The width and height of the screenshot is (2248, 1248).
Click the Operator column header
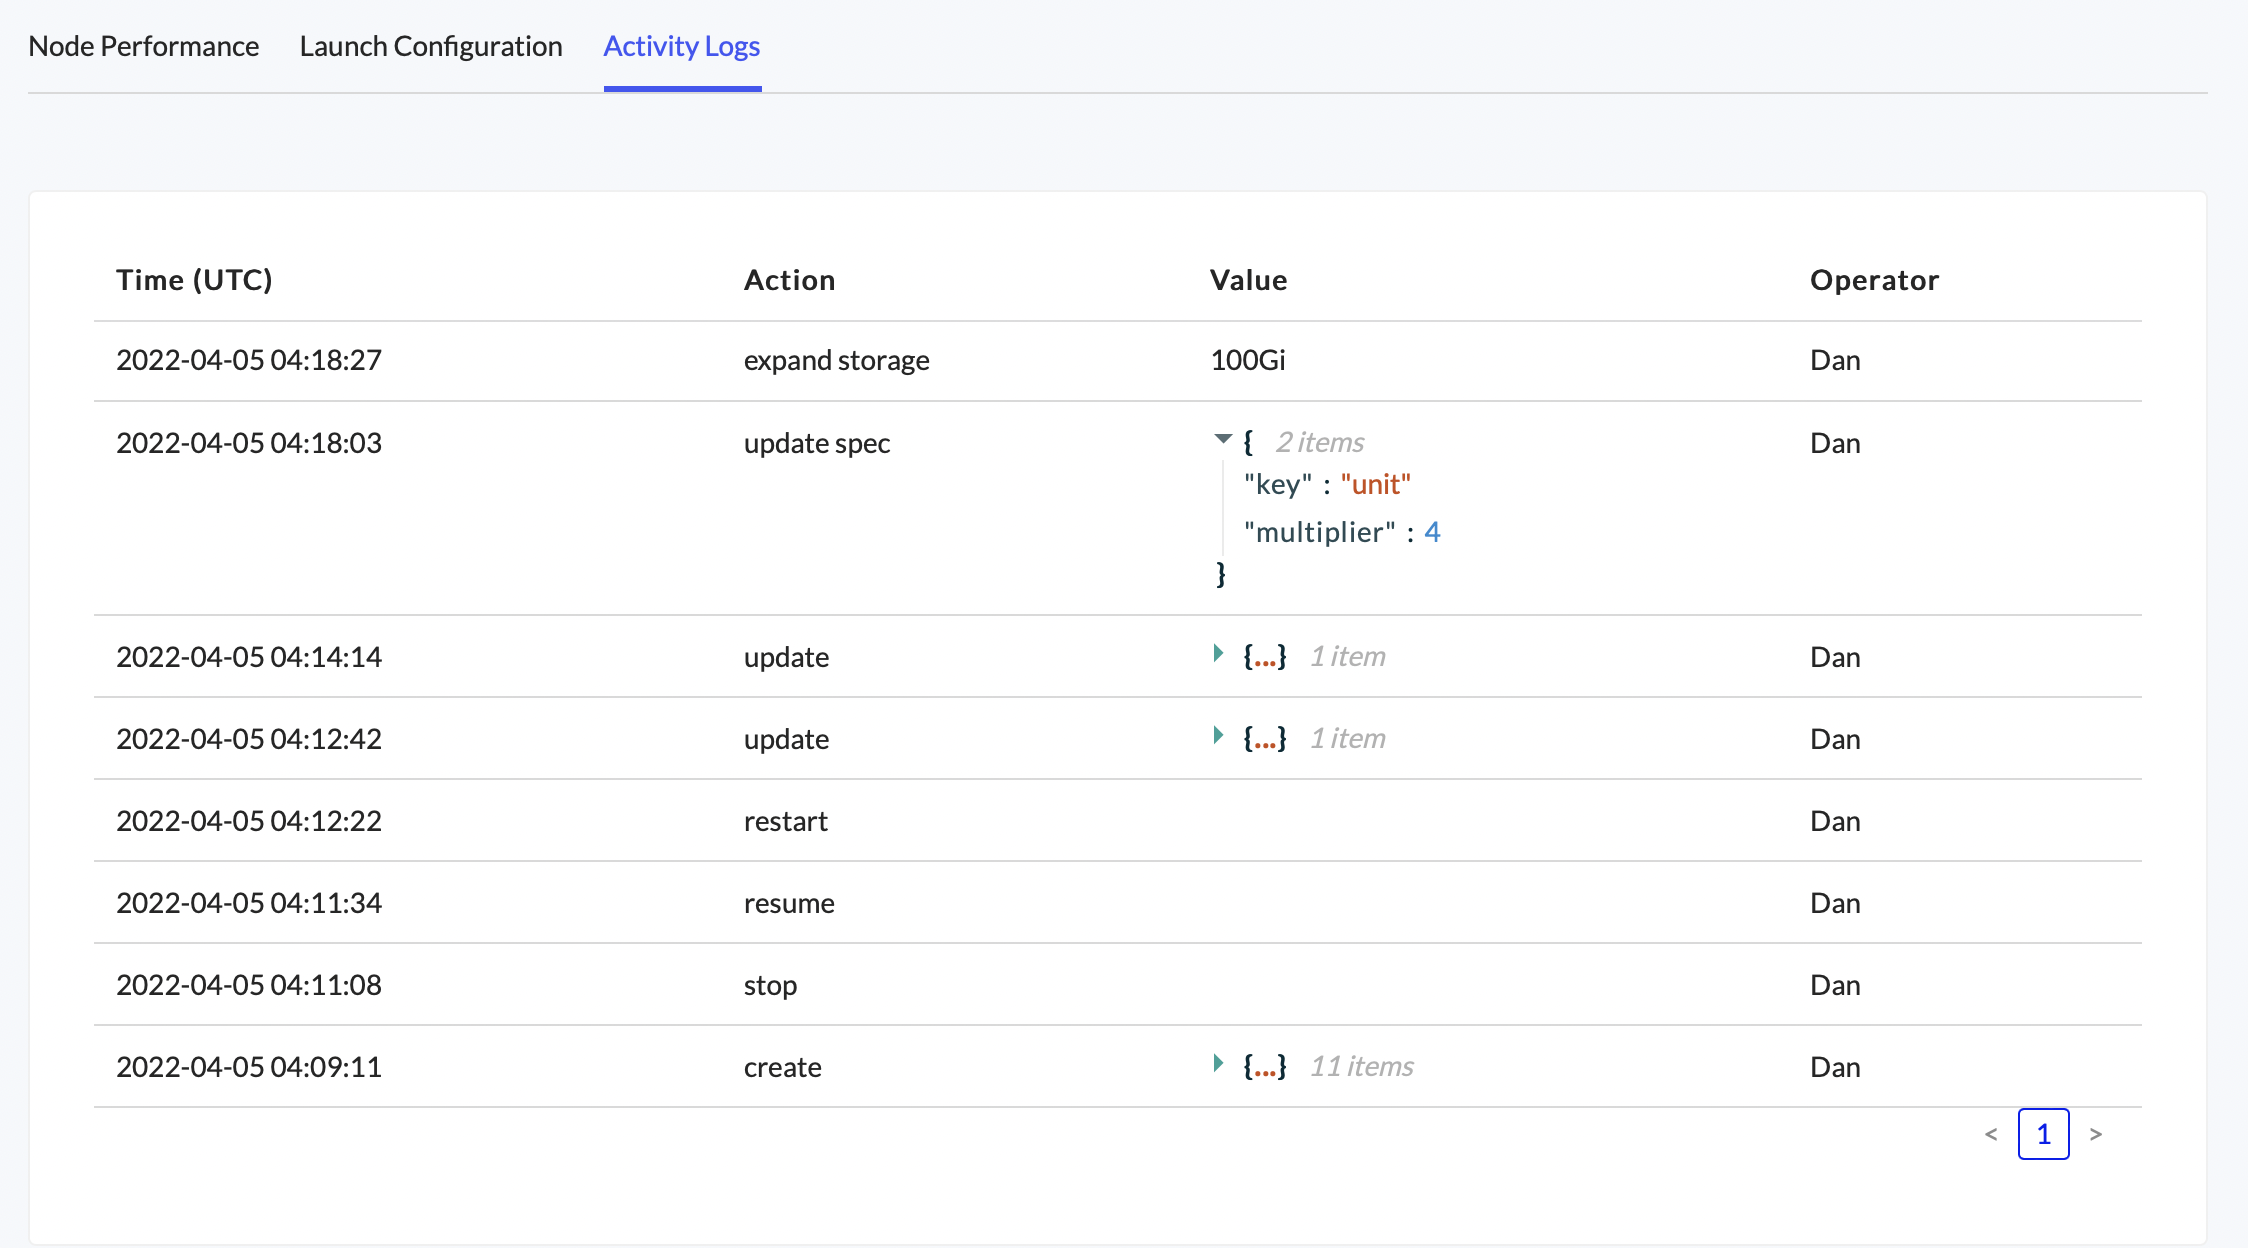point(1874,280)
